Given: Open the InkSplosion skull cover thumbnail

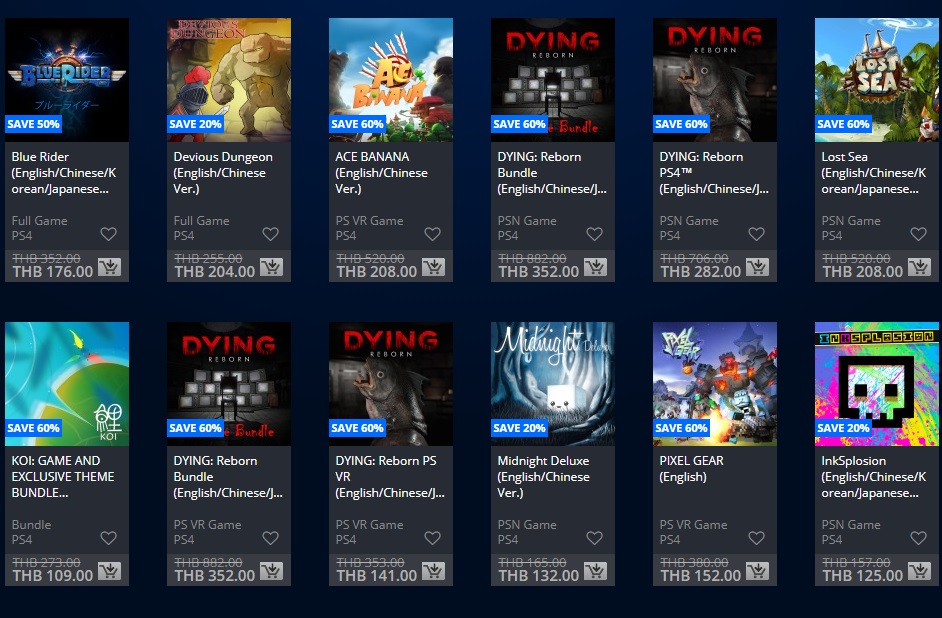Looking at the screenshot, I should click(877, 384).
